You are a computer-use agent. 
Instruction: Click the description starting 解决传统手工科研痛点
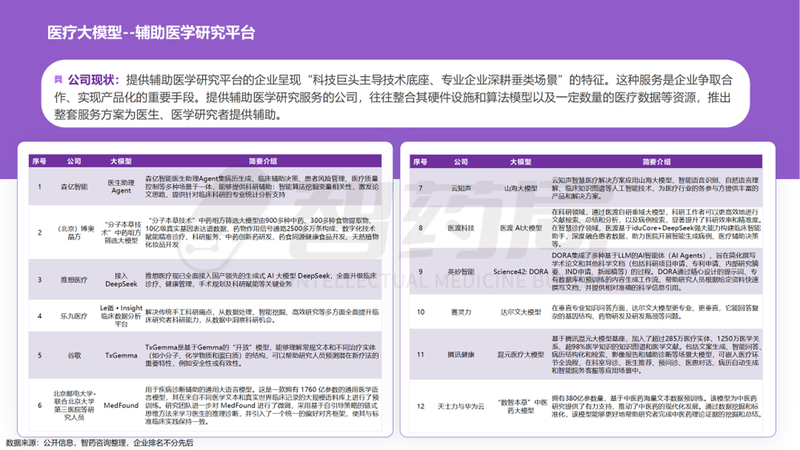click(262, 316)
